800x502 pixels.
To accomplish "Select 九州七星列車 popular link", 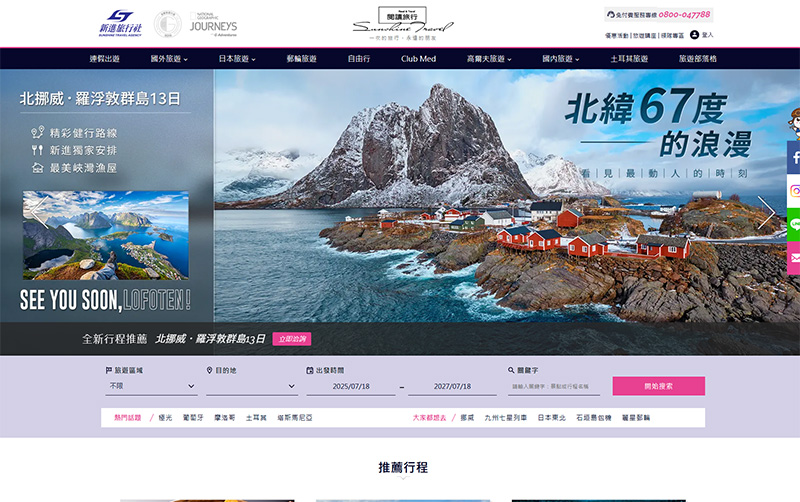I will (505, 417).
